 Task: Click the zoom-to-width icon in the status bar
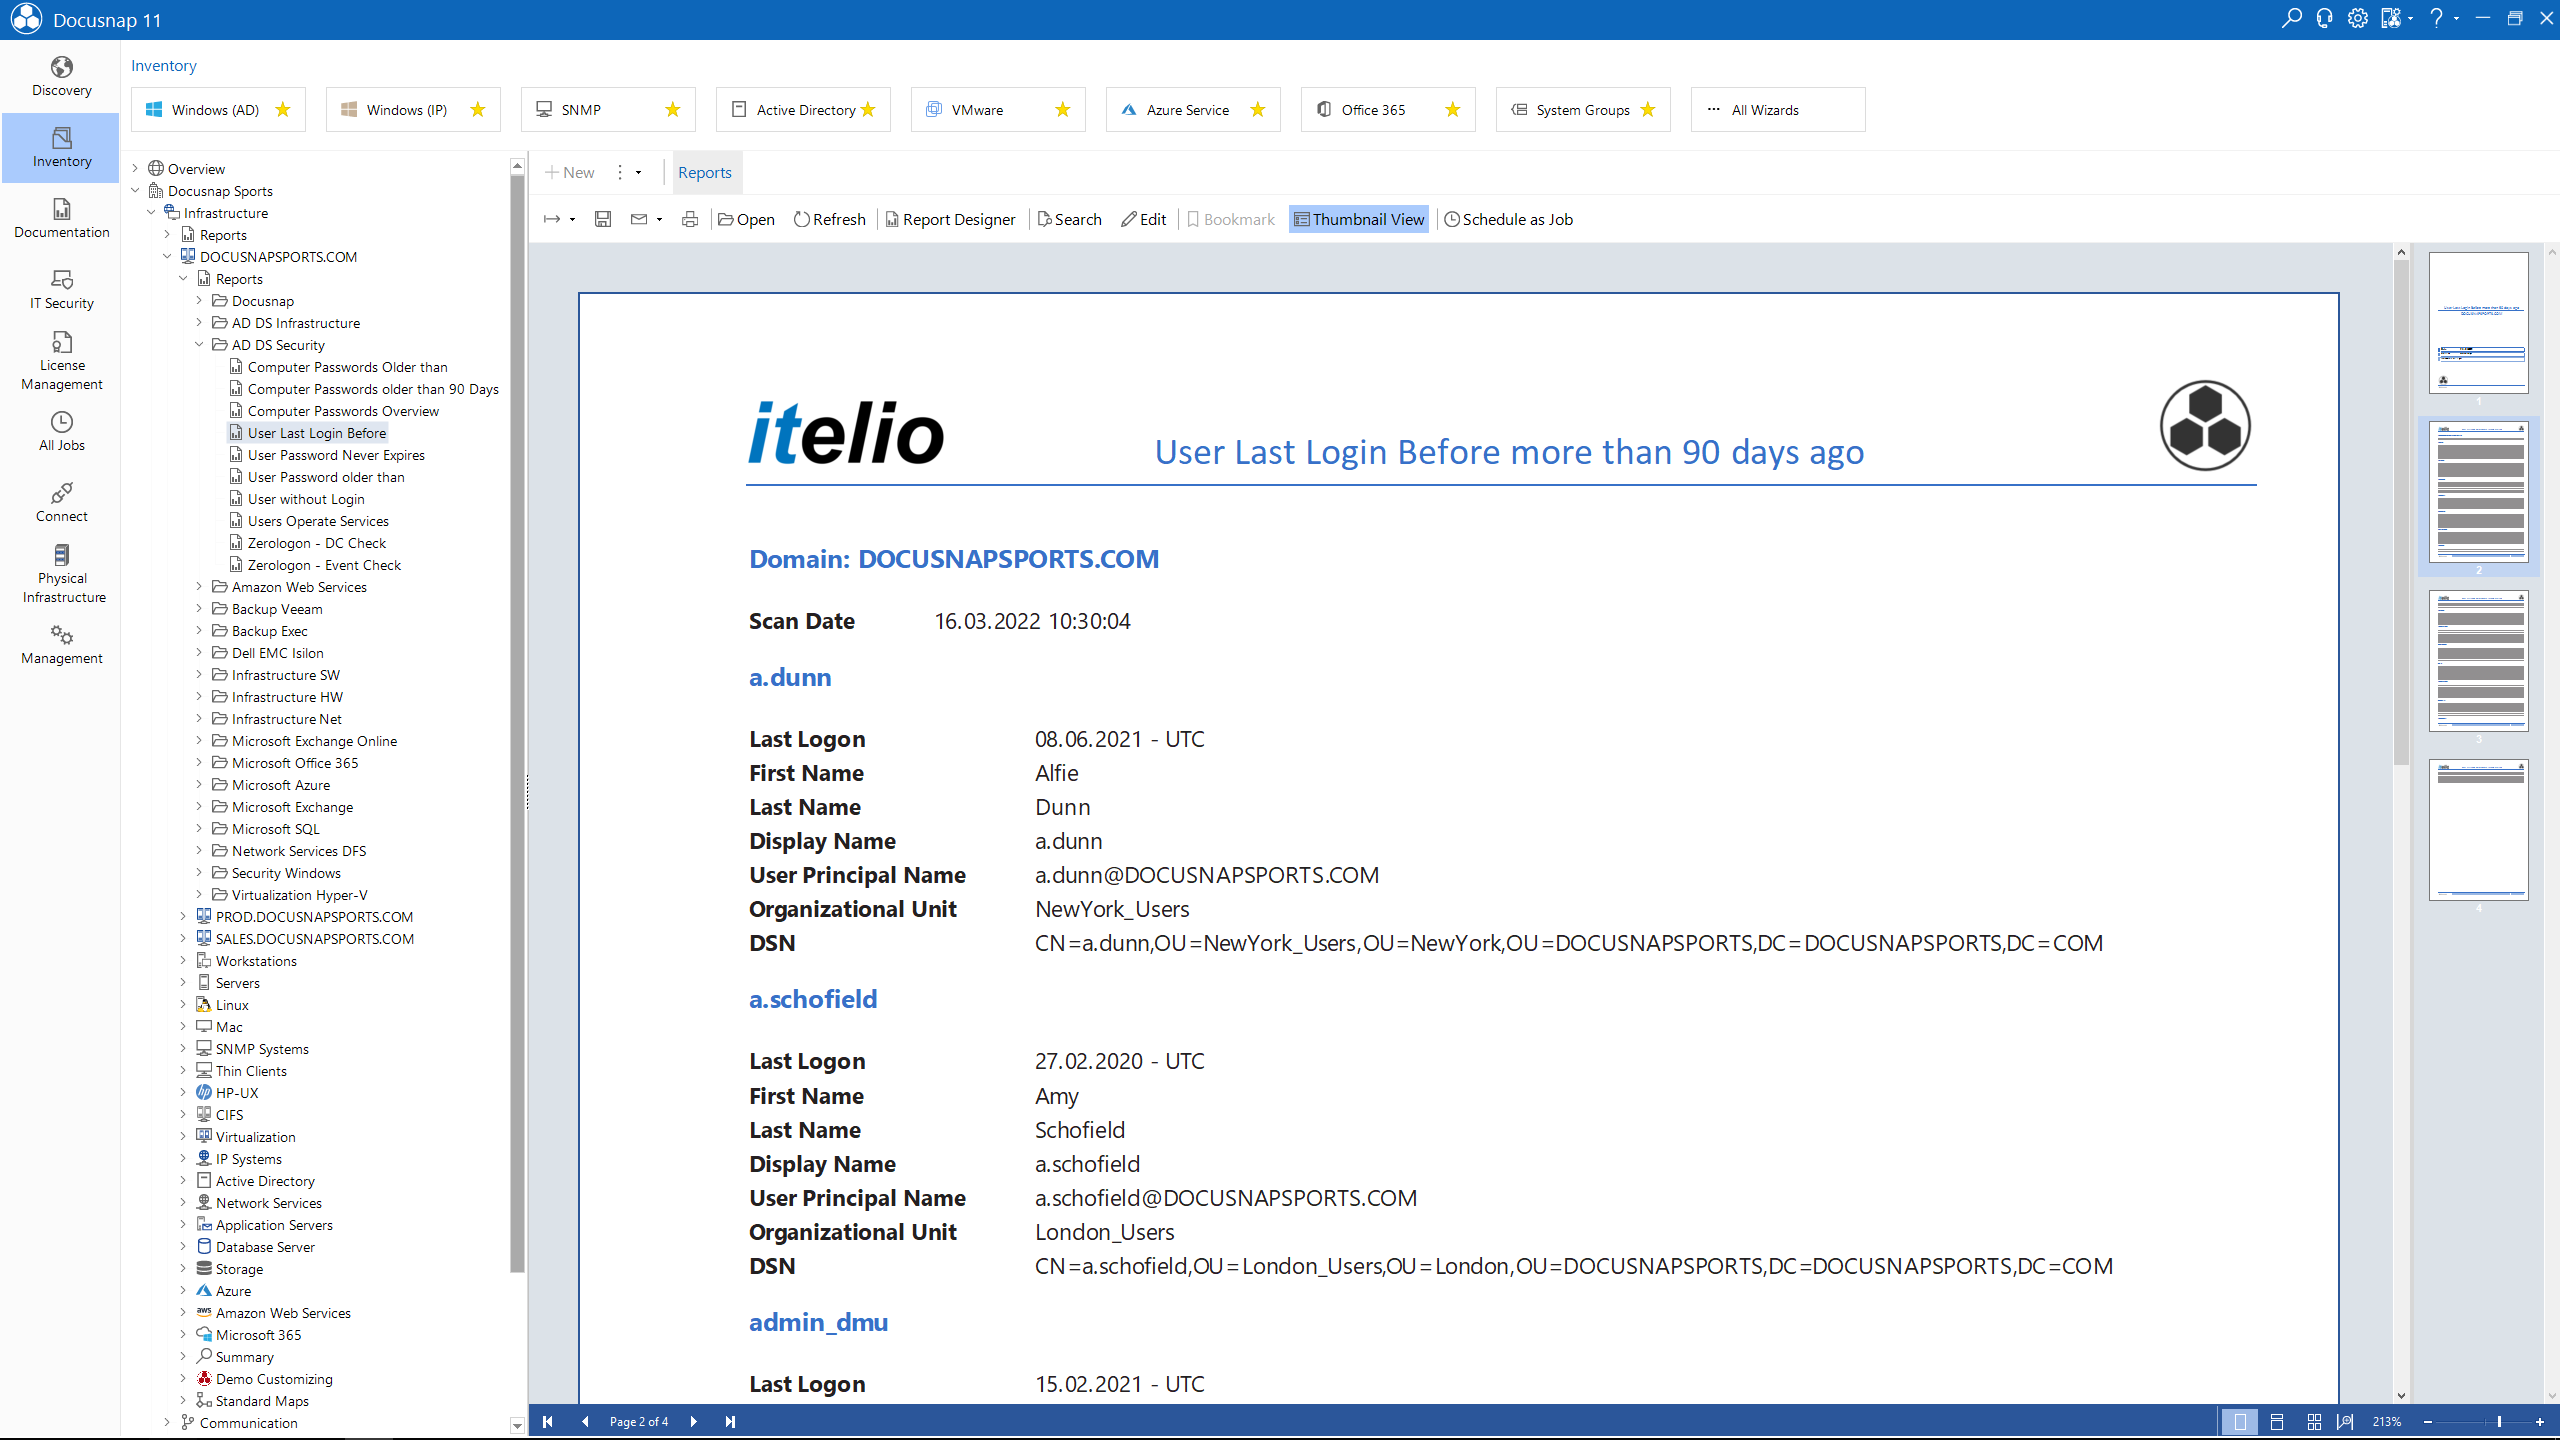2345,1421
